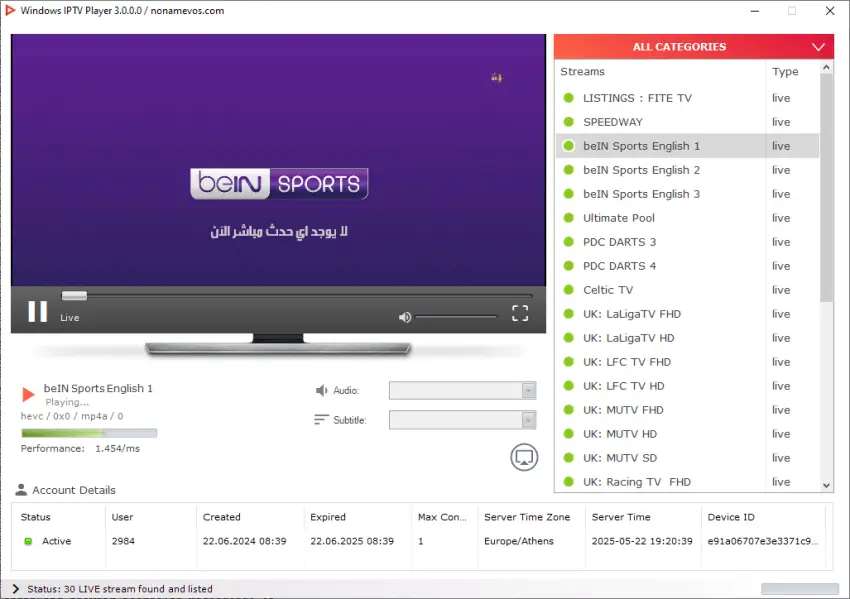850x599 pixels.
Task: Click the expiry date 22.06.2025 08:39
Action: click(352, 541)
